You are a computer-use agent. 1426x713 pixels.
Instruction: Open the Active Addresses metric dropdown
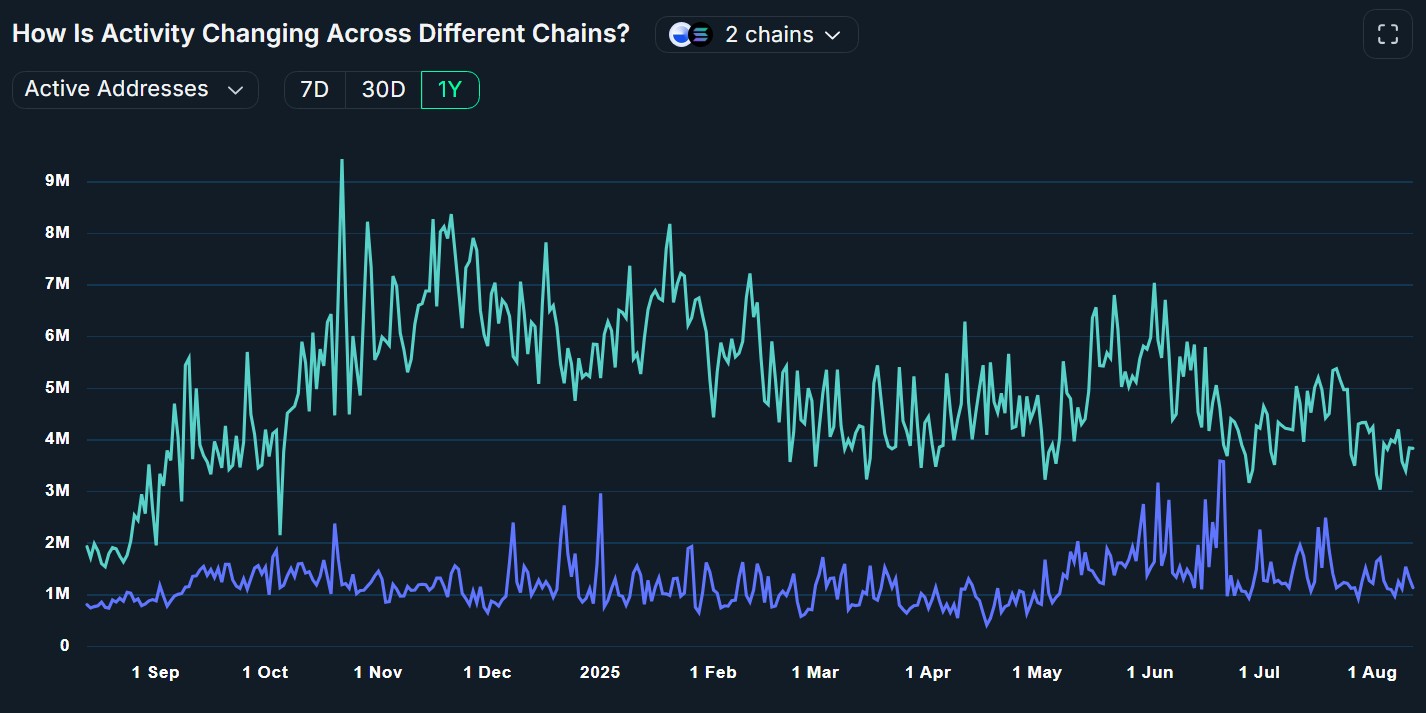(135, 89)
